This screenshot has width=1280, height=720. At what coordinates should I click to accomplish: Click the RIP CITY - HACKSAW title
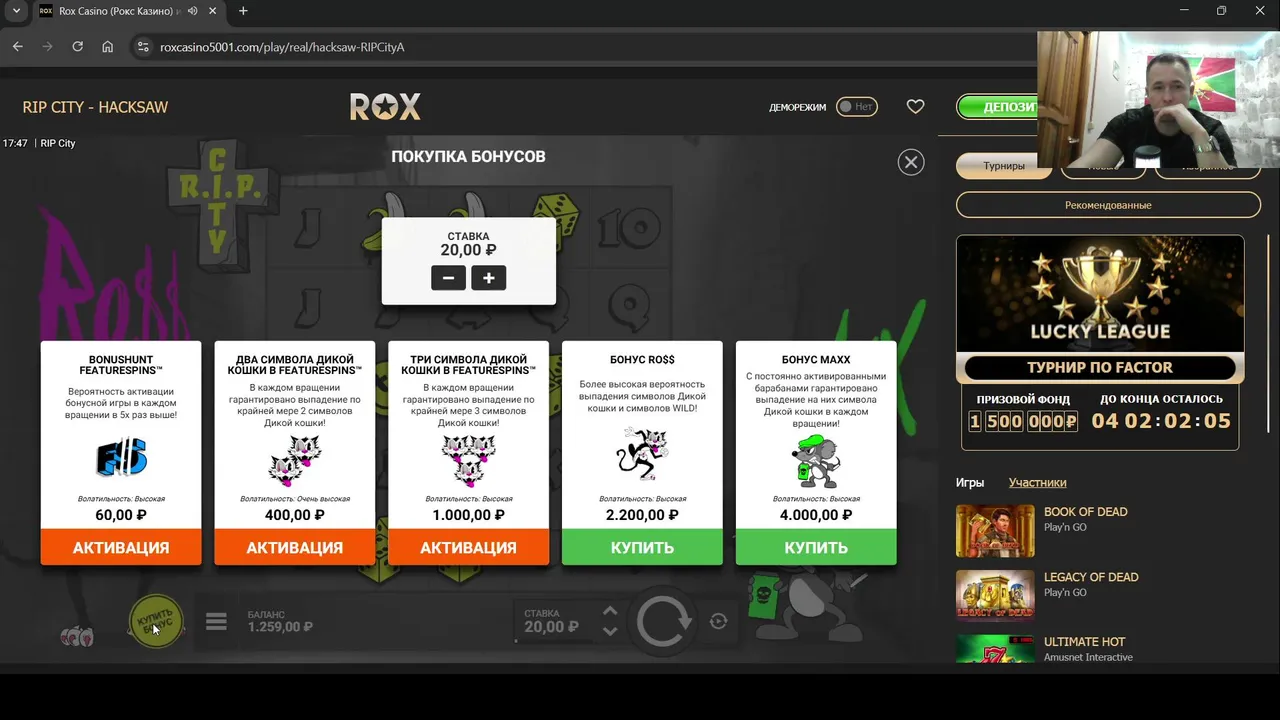[x=95, y=107]
